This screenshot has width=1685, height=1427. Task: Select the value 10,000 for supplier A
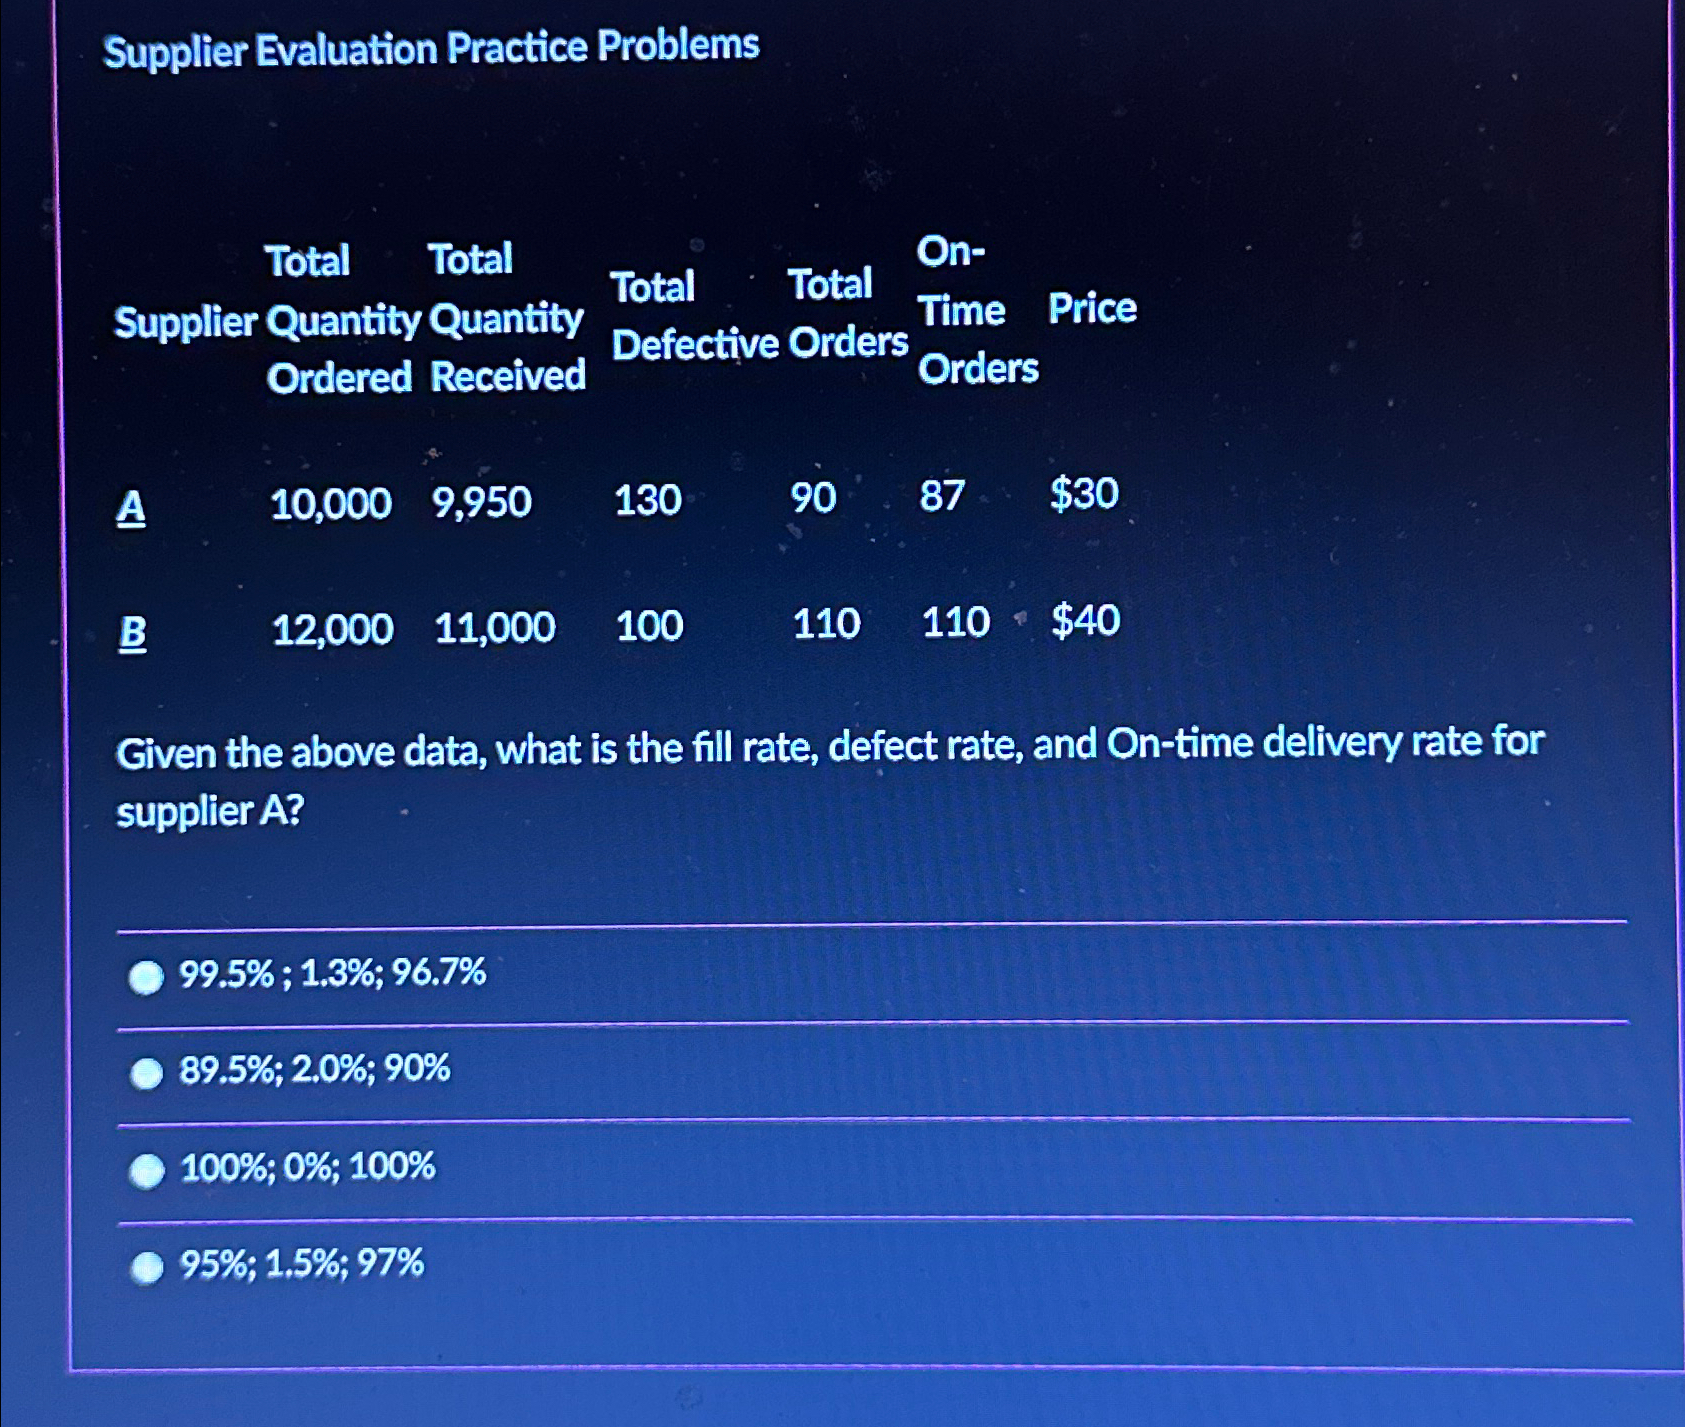click(x=331, y=504)
